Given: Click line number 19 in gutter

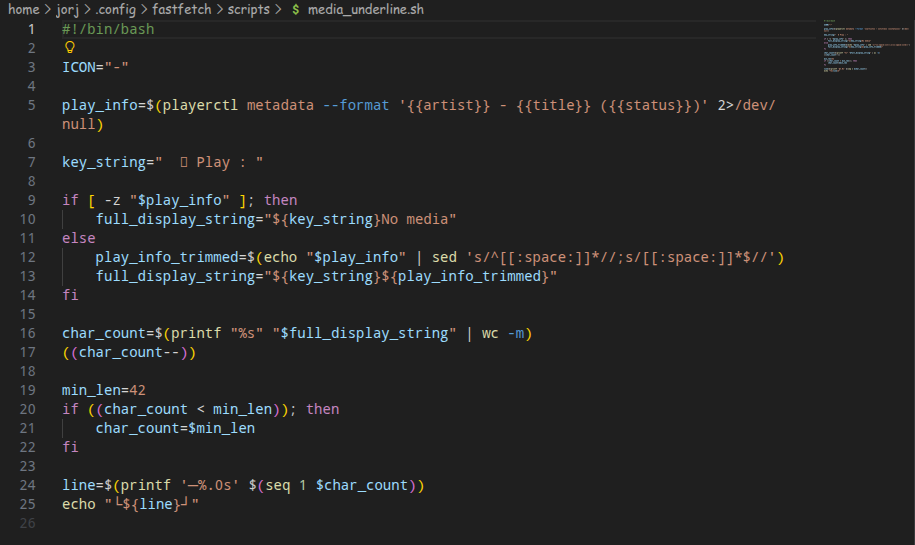Looking at the screenshot, I should (x=27, y=390).
